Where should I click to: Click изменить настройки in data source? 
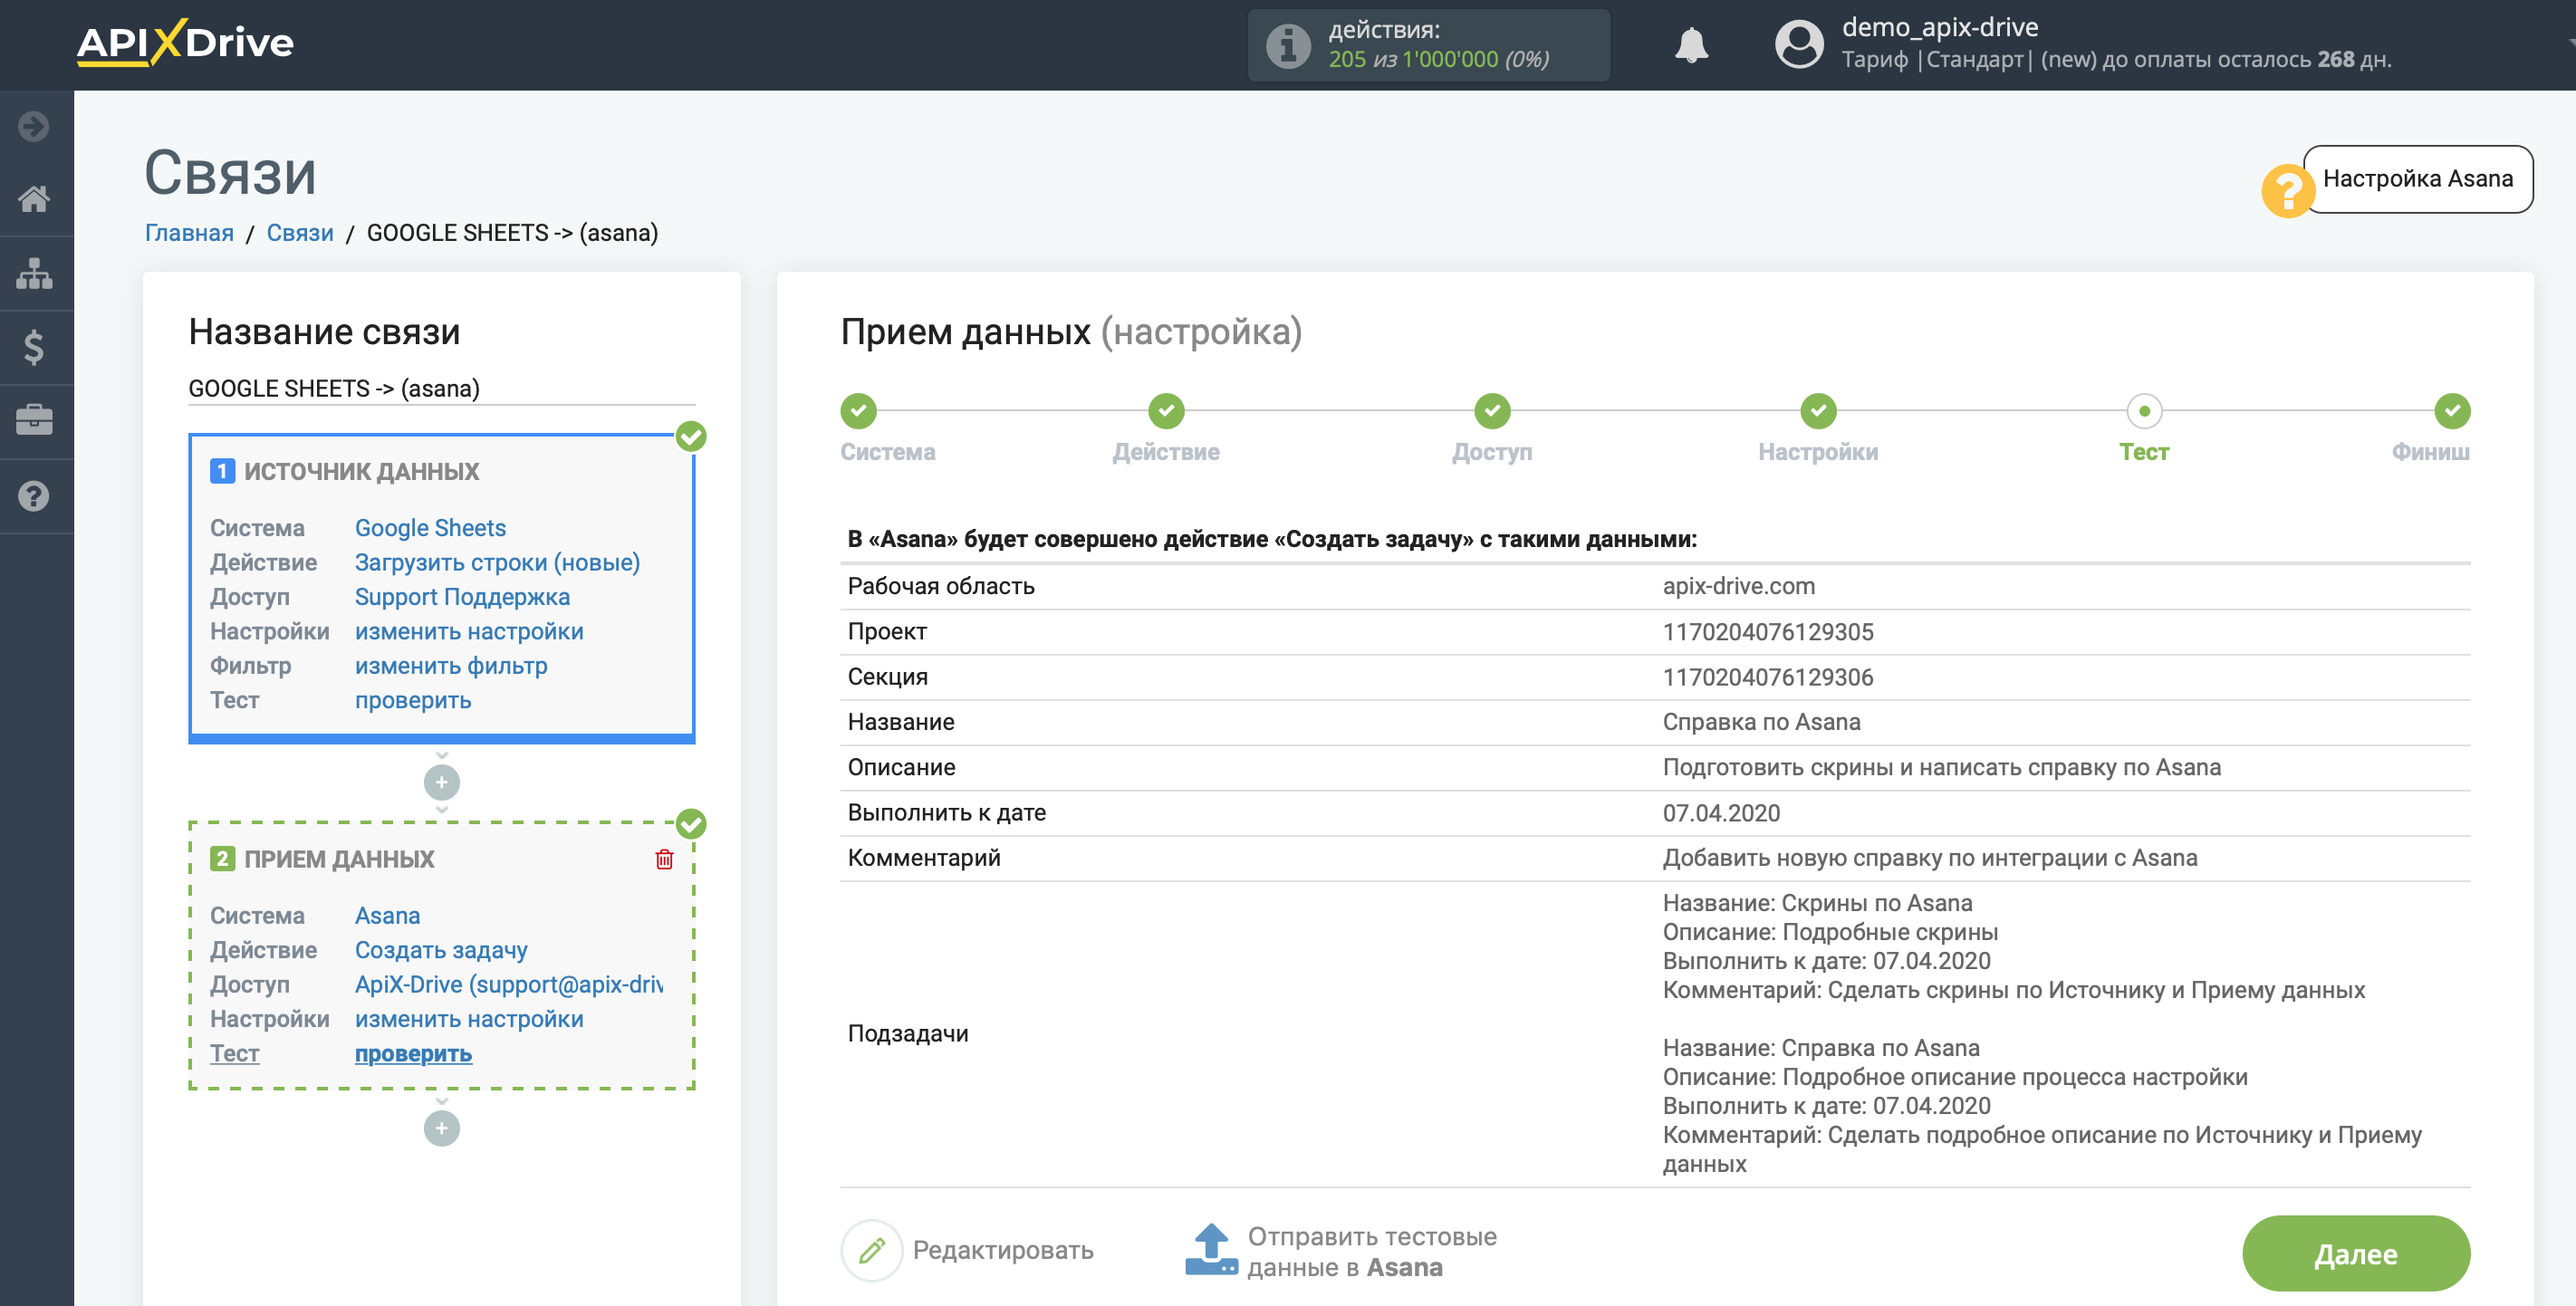coord(469,631)
